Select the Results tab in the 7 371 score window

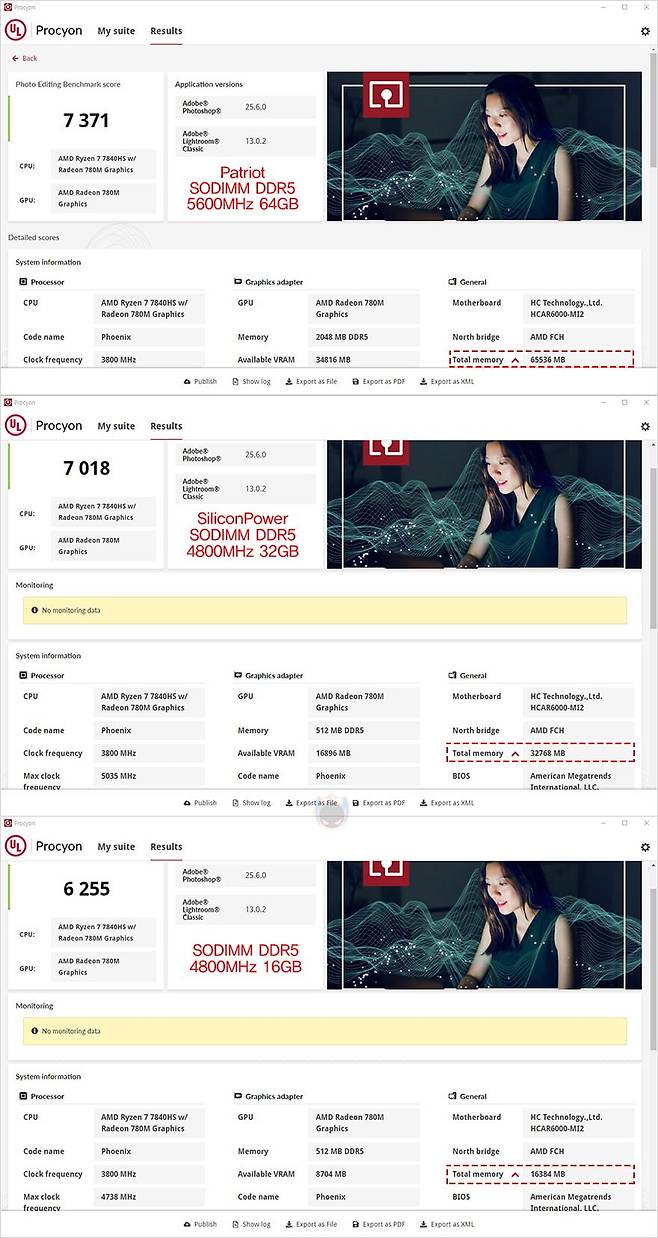(x=166, y=31)
